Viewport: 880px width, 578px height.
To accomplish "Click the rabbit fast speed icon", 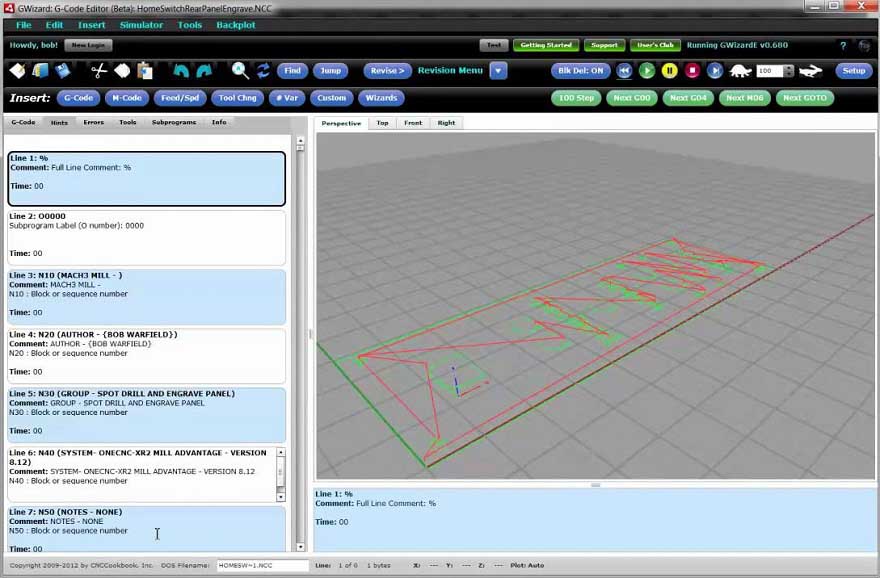I will [810, 71].
